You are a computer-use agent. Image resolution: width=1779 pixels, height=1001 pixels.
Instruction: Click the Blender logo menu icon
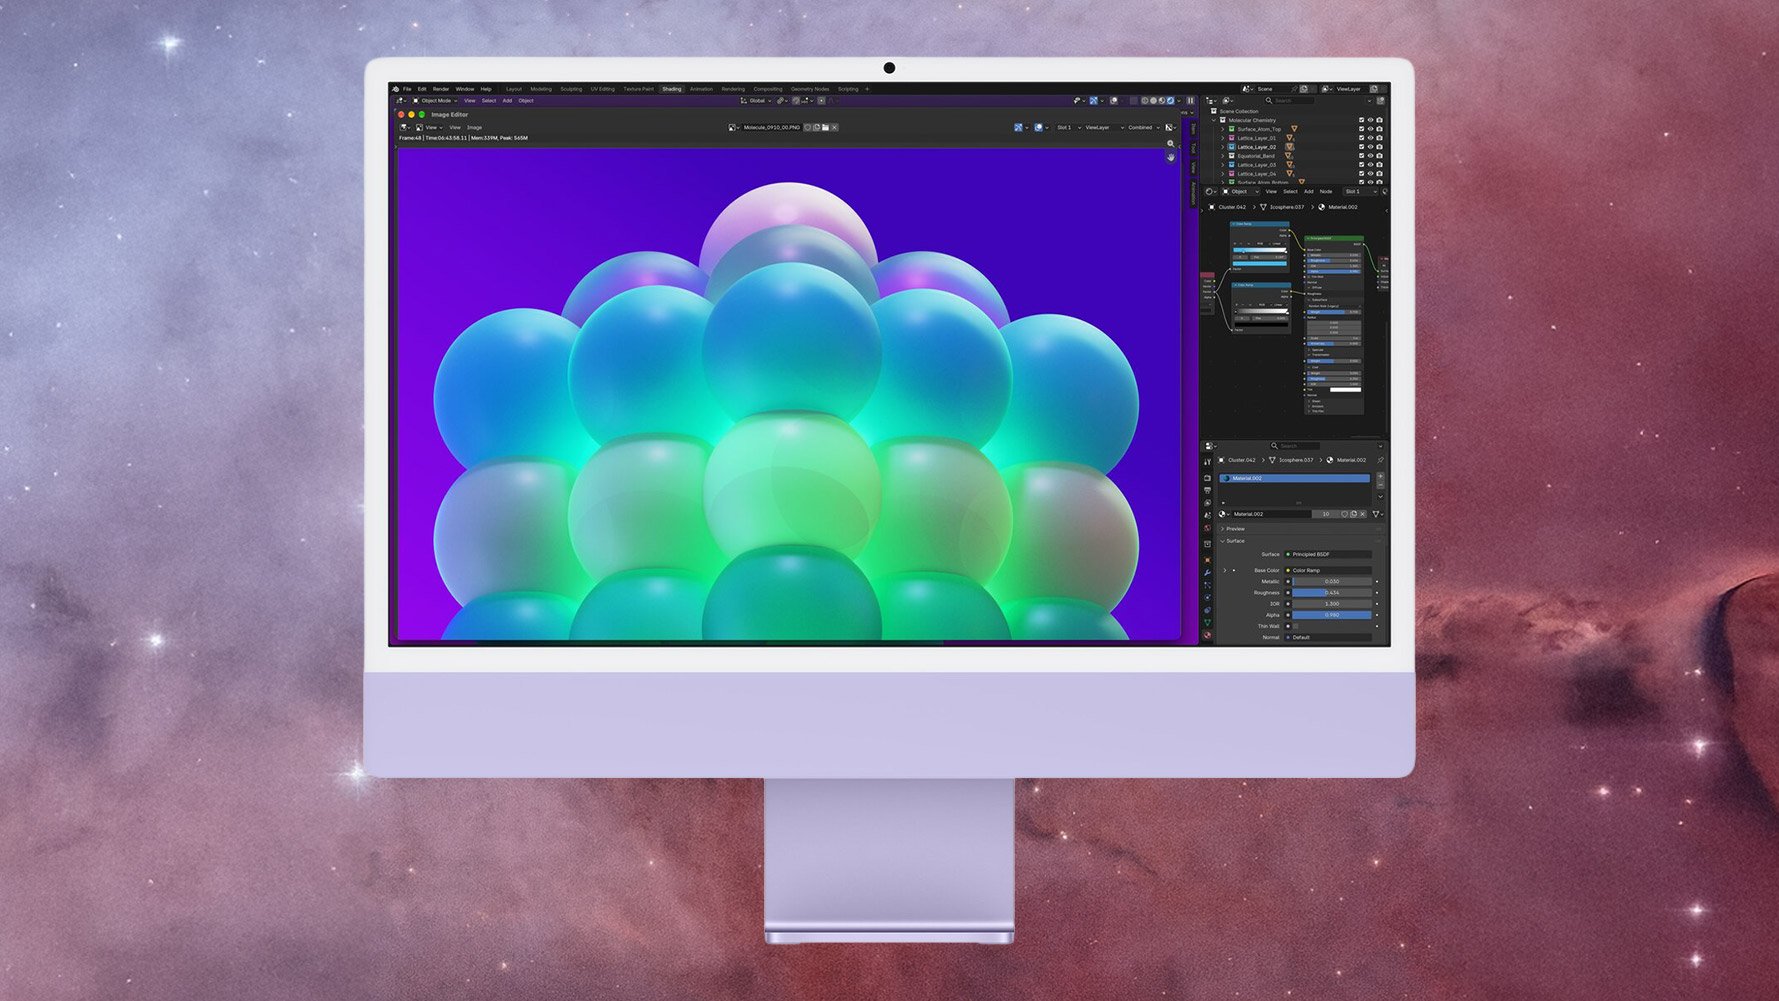395,89
